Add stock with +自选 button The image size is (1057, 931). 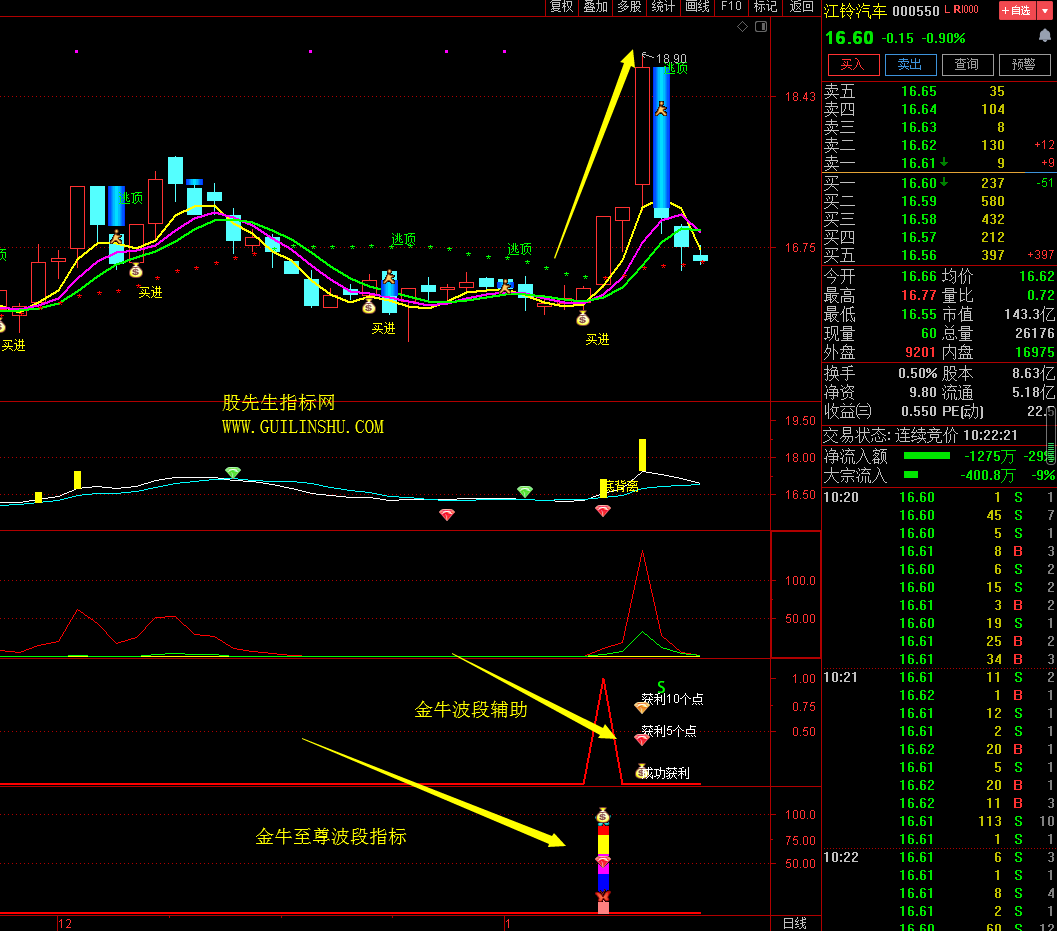click(1017, 11)
